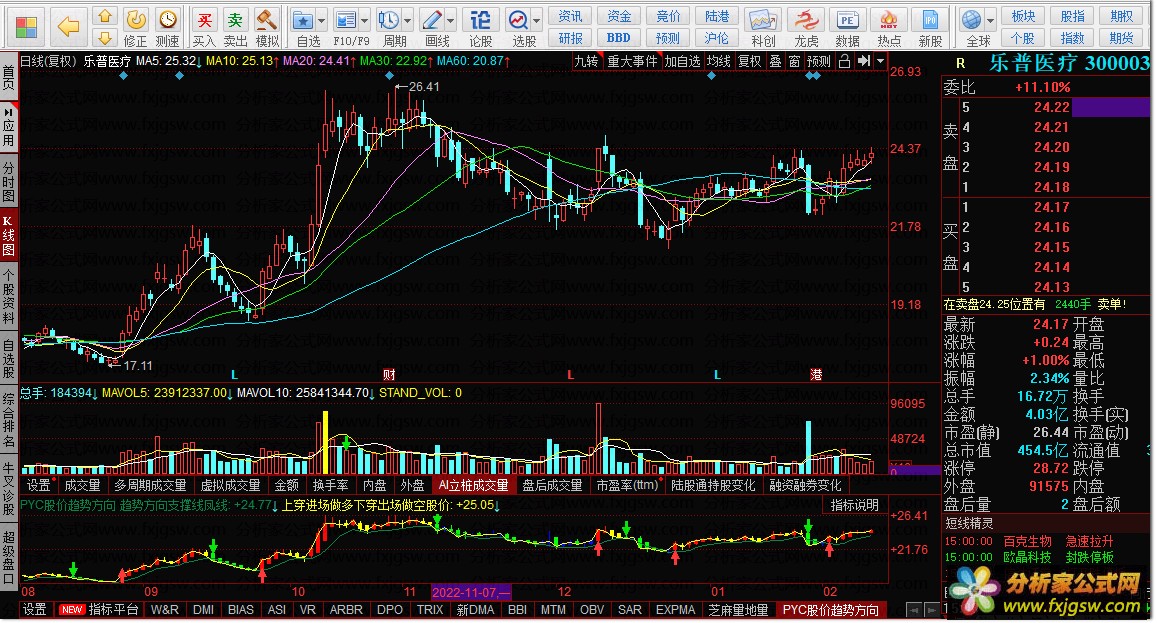Click the 财 marker on K-line chart
This screenshot has height=623, width=1157.
[x=389, y=375]
